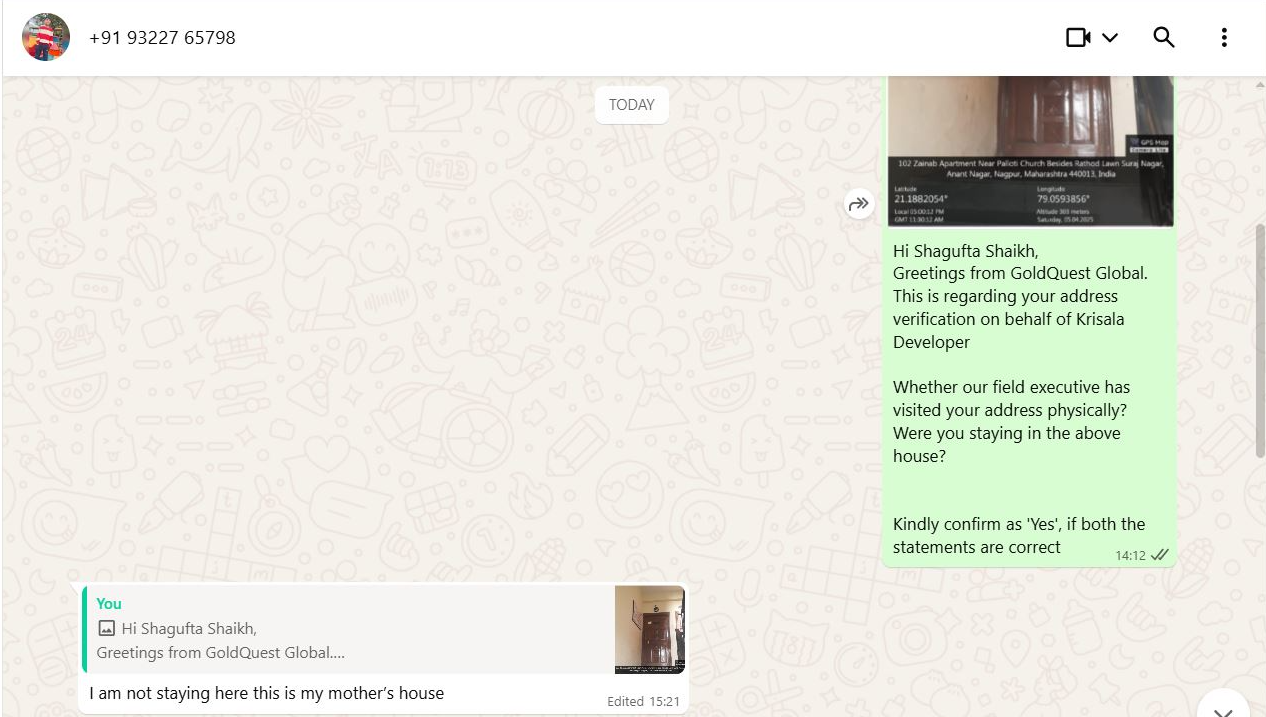1266x717 pixels.
Task: Click the door thumbnail in quoted reply
Action: (649, 630)
